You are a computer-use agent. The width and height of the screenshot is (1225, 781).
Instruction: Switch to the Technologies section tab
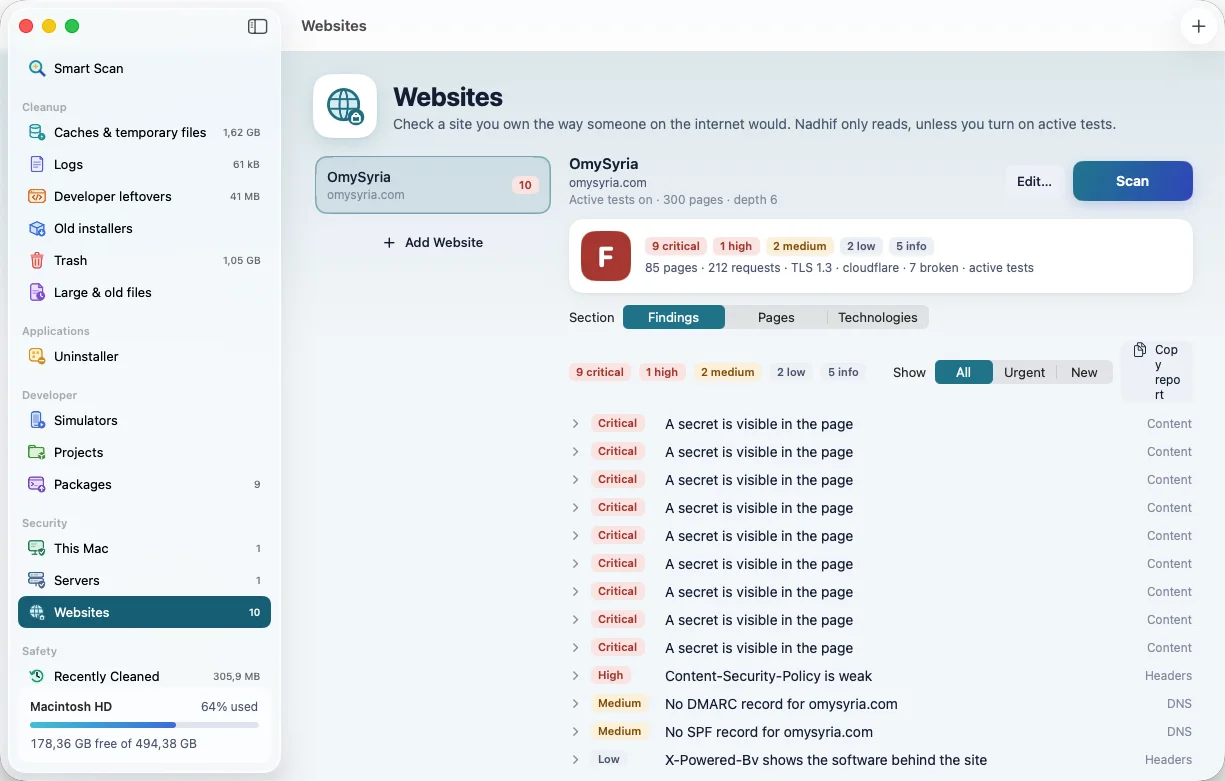pyautogui.click(x=878, y=317)
